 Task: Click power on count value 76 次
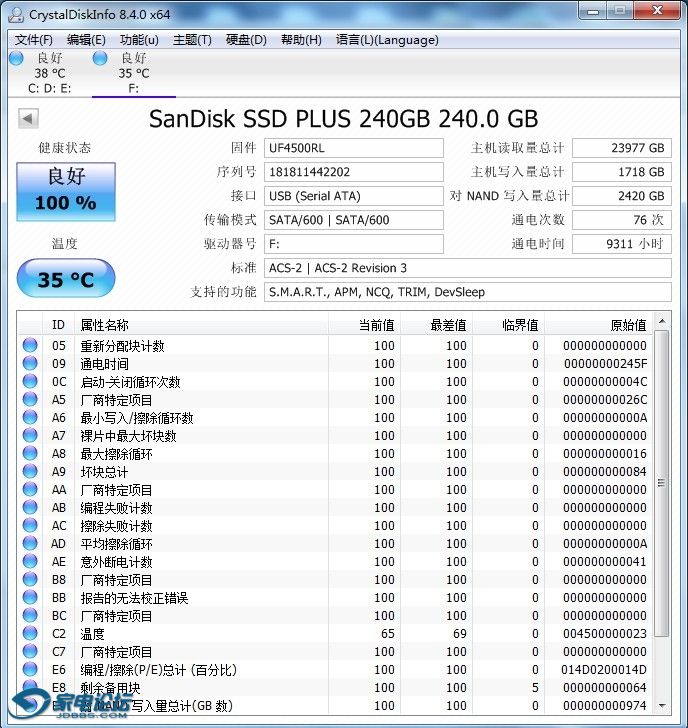tap(622, 220)
